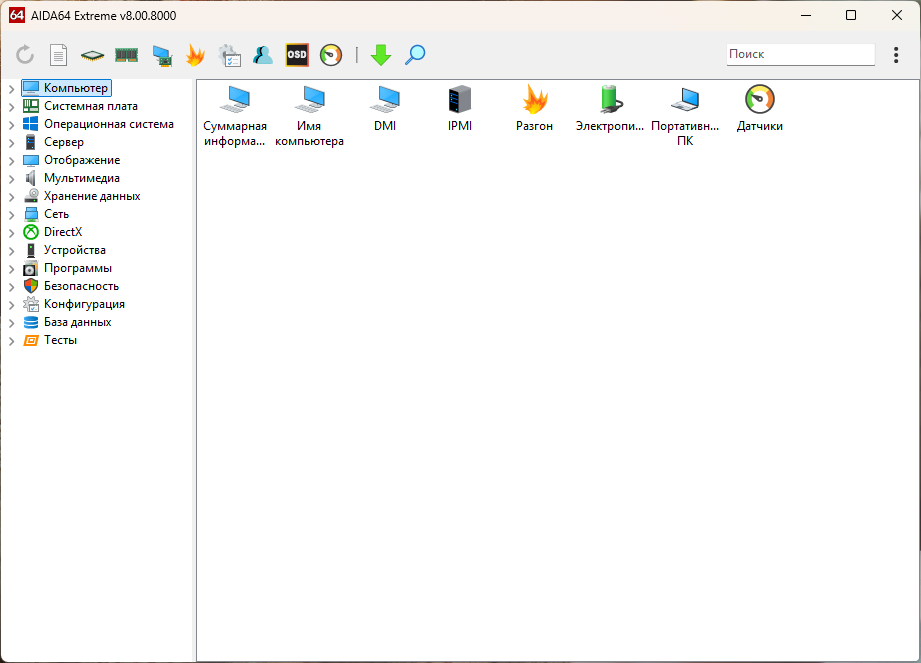Image resolution: width=921 pixels, height=663 pixels.
Task: Open the OSD panel toolbar icon
Action: [x=297, y=55]
